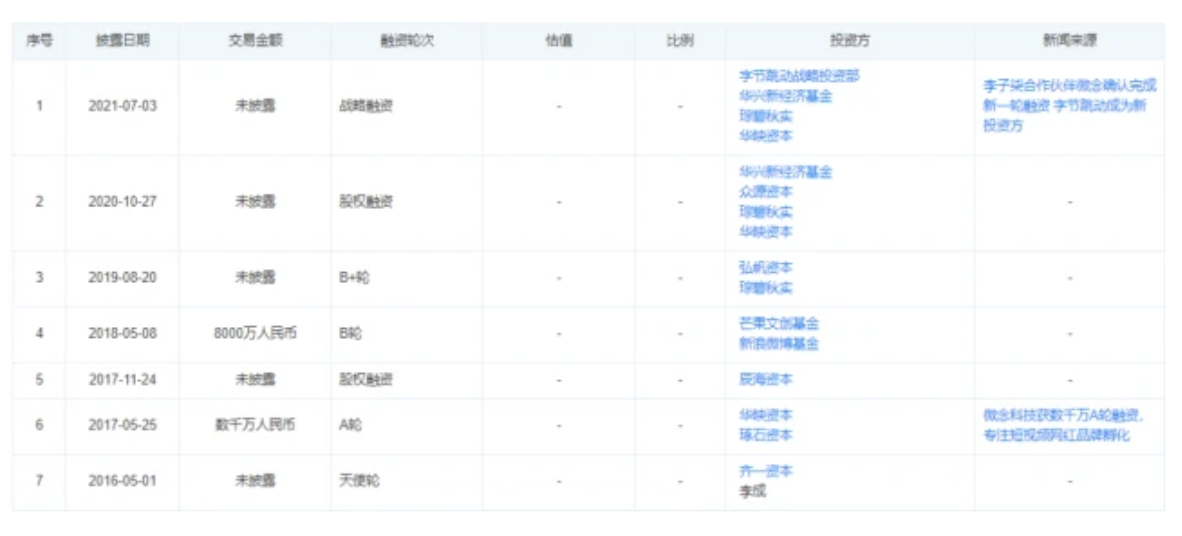The width and height of the screenshot is (1182, 536).
Task: Open 华映资本 in the 2020-10-27 row
Action: (766, 231)
